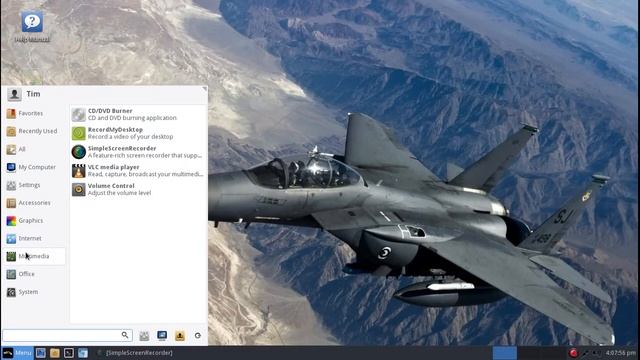
Task: Open the Office category
Action: [x=34, y=274]
